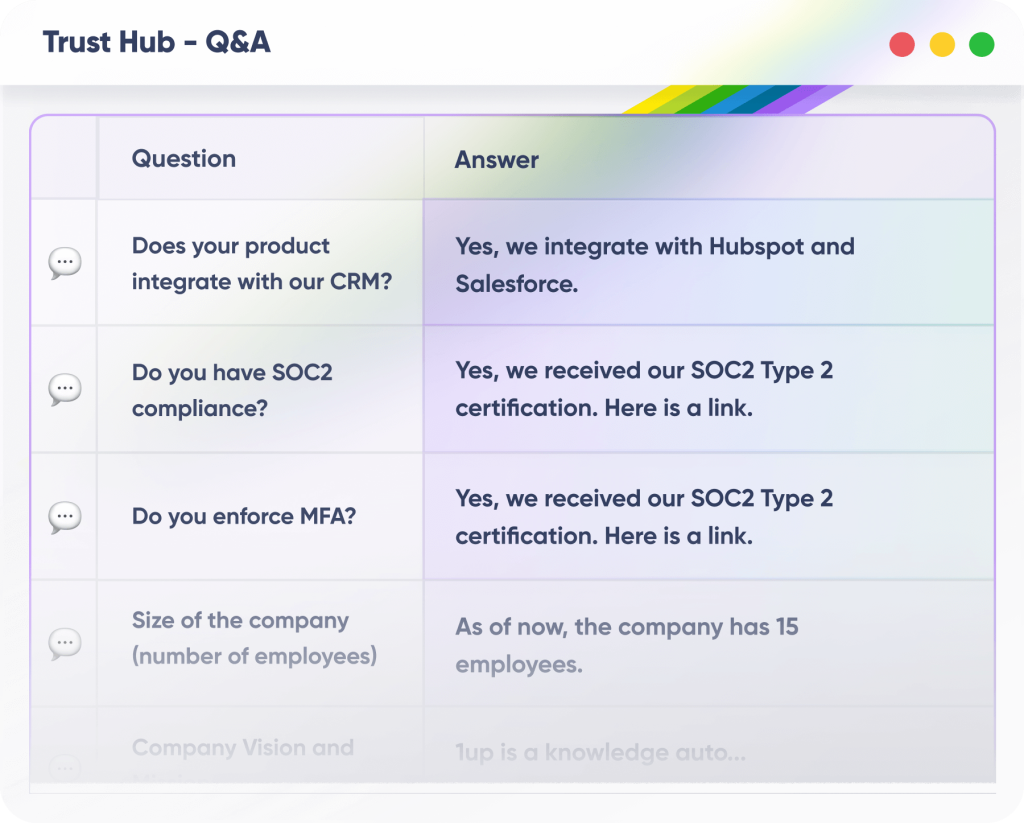The image size is (1024, 823).
Task: Click the yellow traffic light dot
Action: coord(941,44)
